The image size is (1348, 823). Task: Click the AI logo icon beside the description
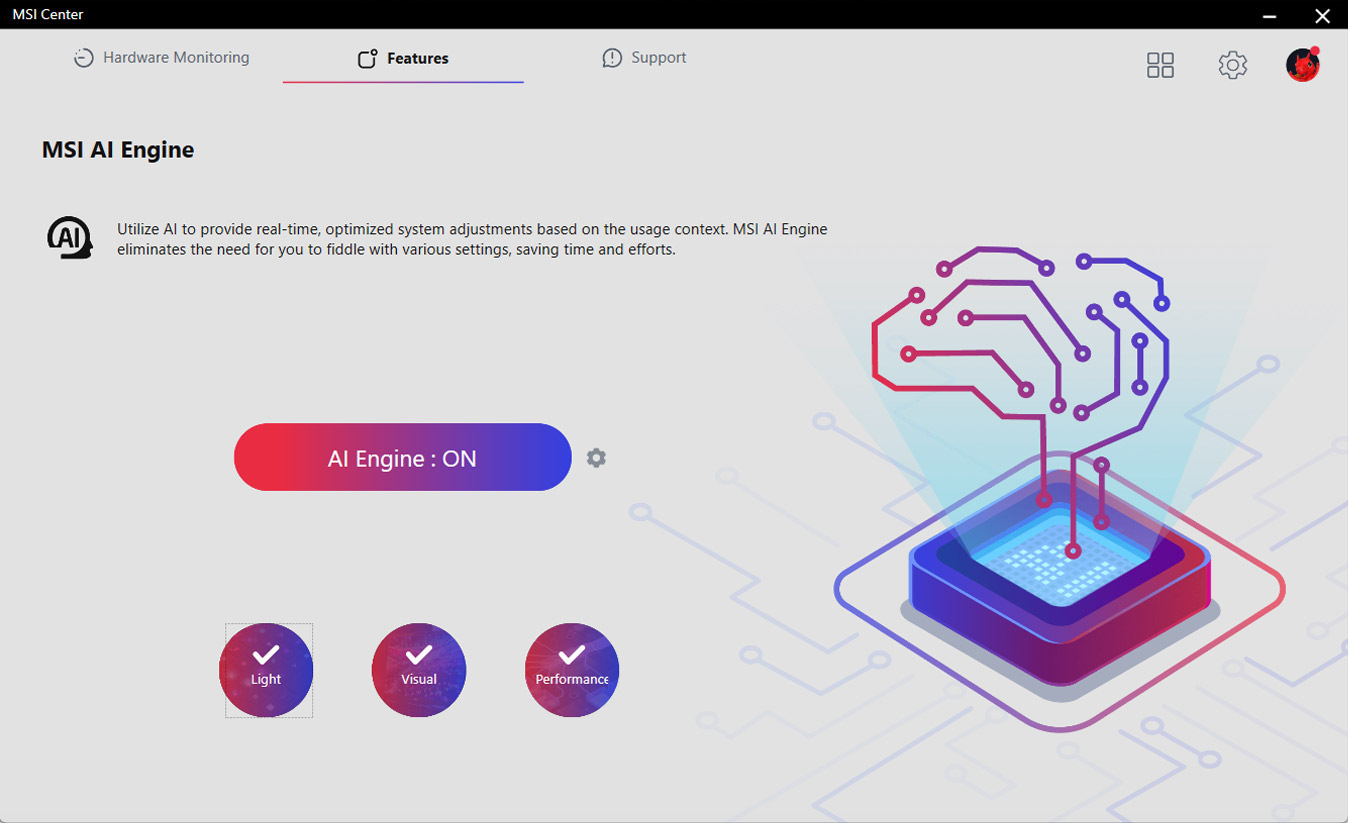68,237
